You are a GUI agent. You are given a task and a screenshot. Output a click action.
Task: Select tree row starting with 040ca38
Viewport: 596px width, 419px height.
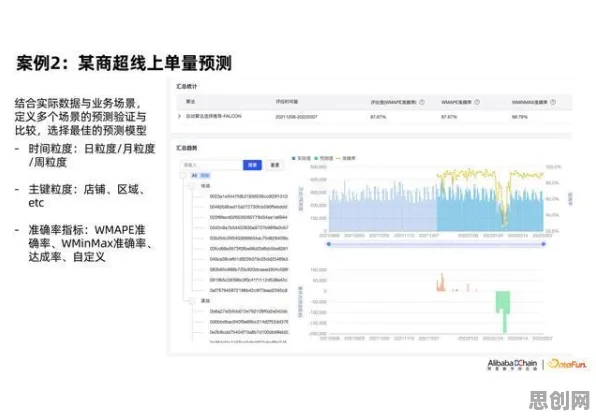[249, 259]
